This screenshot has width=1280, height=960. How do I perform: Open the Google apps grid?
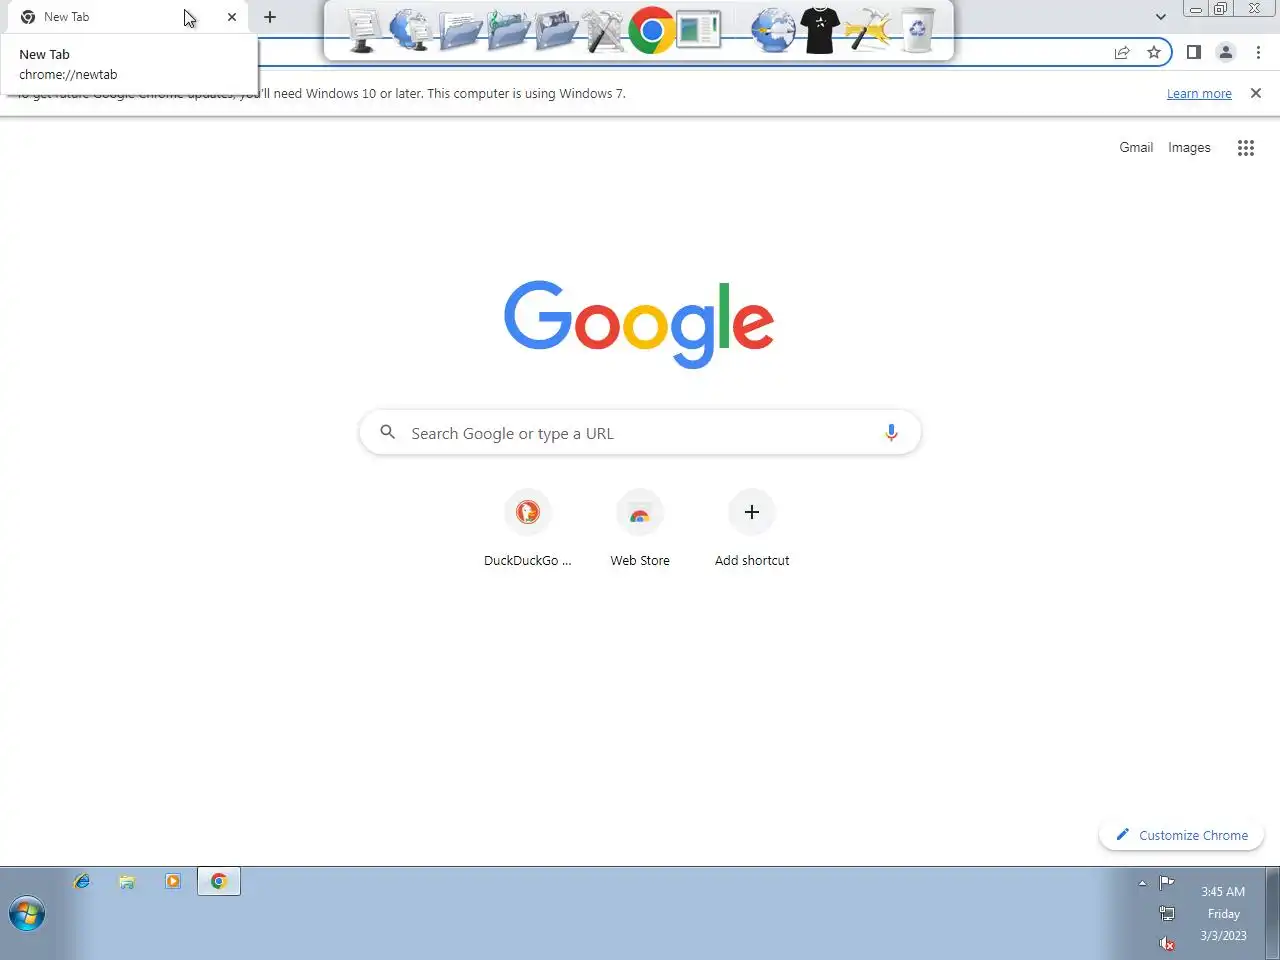pos(1245,148)
